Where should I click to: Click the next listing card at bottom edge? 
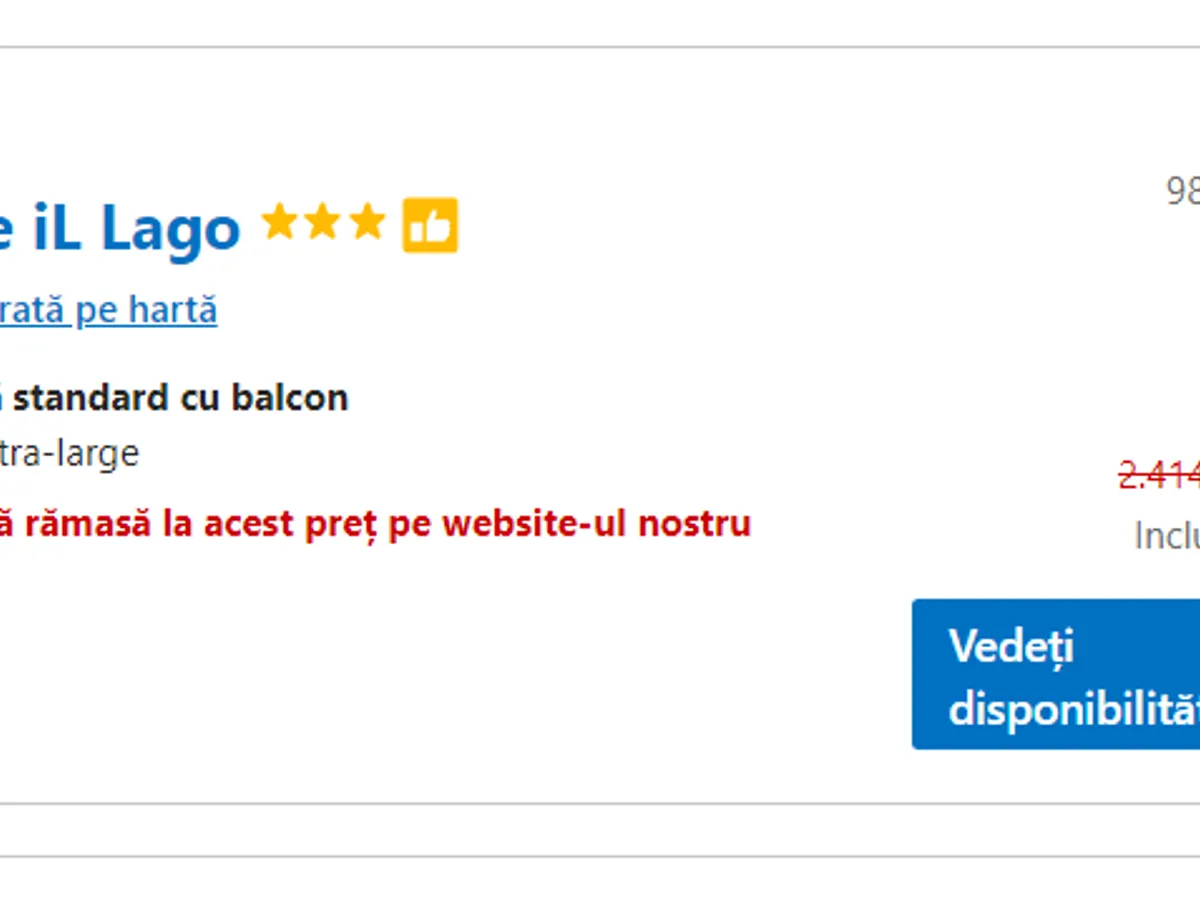click(x=600, y=880)
